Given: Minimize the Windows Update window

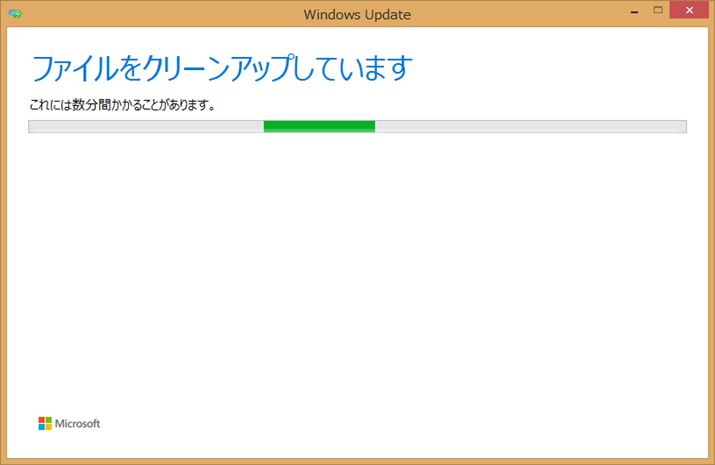Looking at the screenshot, I should click(x=637, y=10).
